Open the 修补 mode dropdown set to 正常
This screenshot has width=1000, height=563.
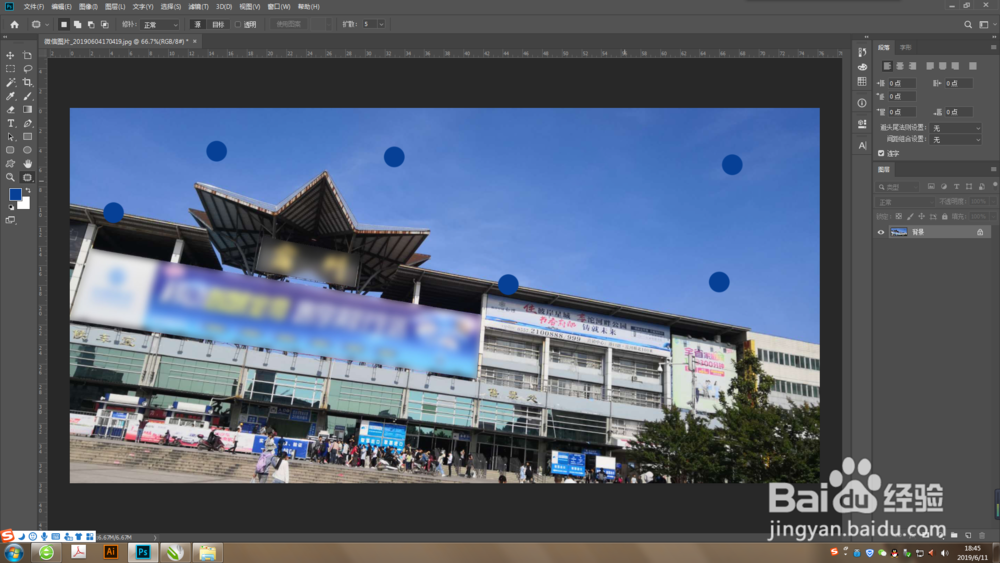pyautogui.click(x=160, y=25)
